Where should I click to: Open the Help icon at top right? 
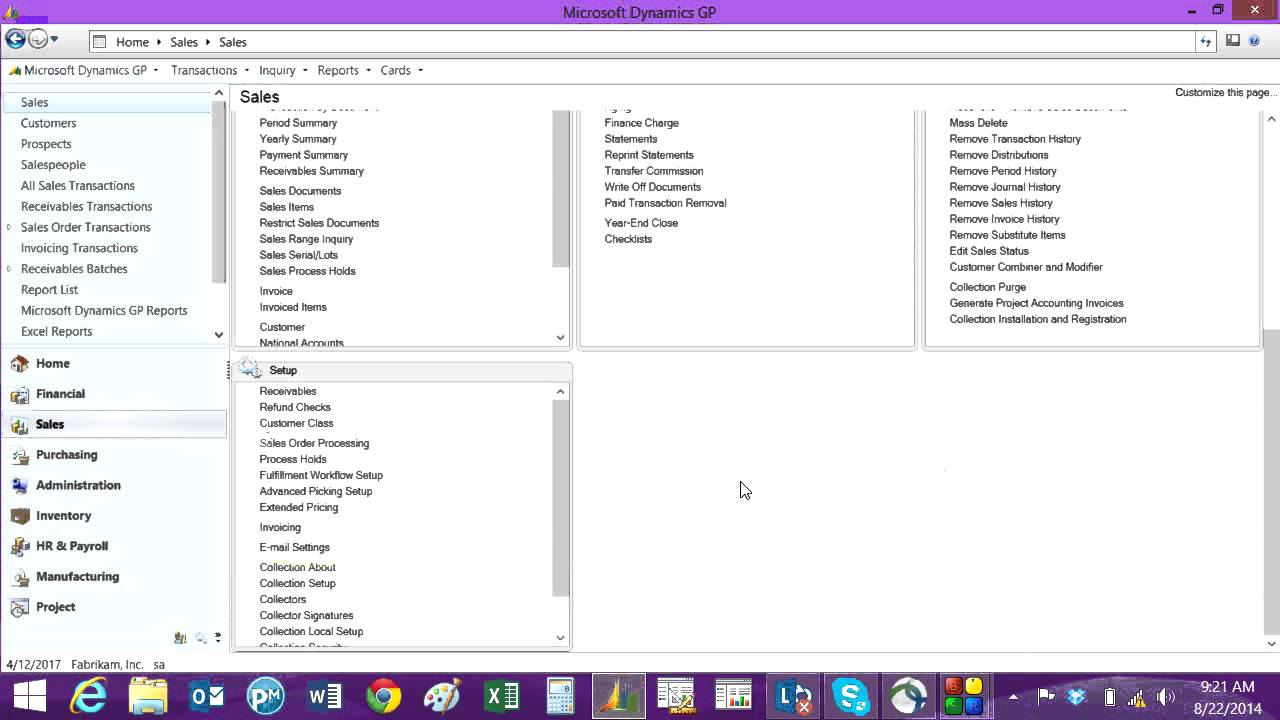[1255, 41]
